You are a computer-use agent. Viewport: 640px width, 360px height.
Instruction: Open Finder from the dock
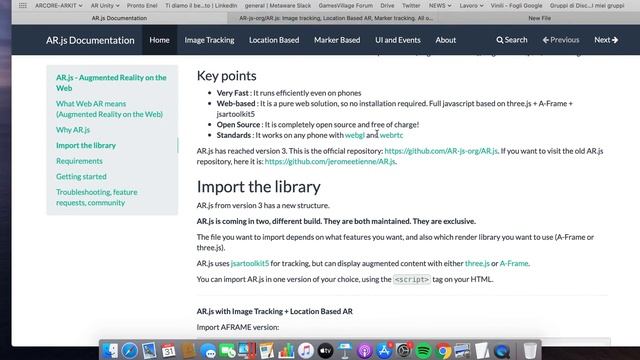[x=110, y=351]
